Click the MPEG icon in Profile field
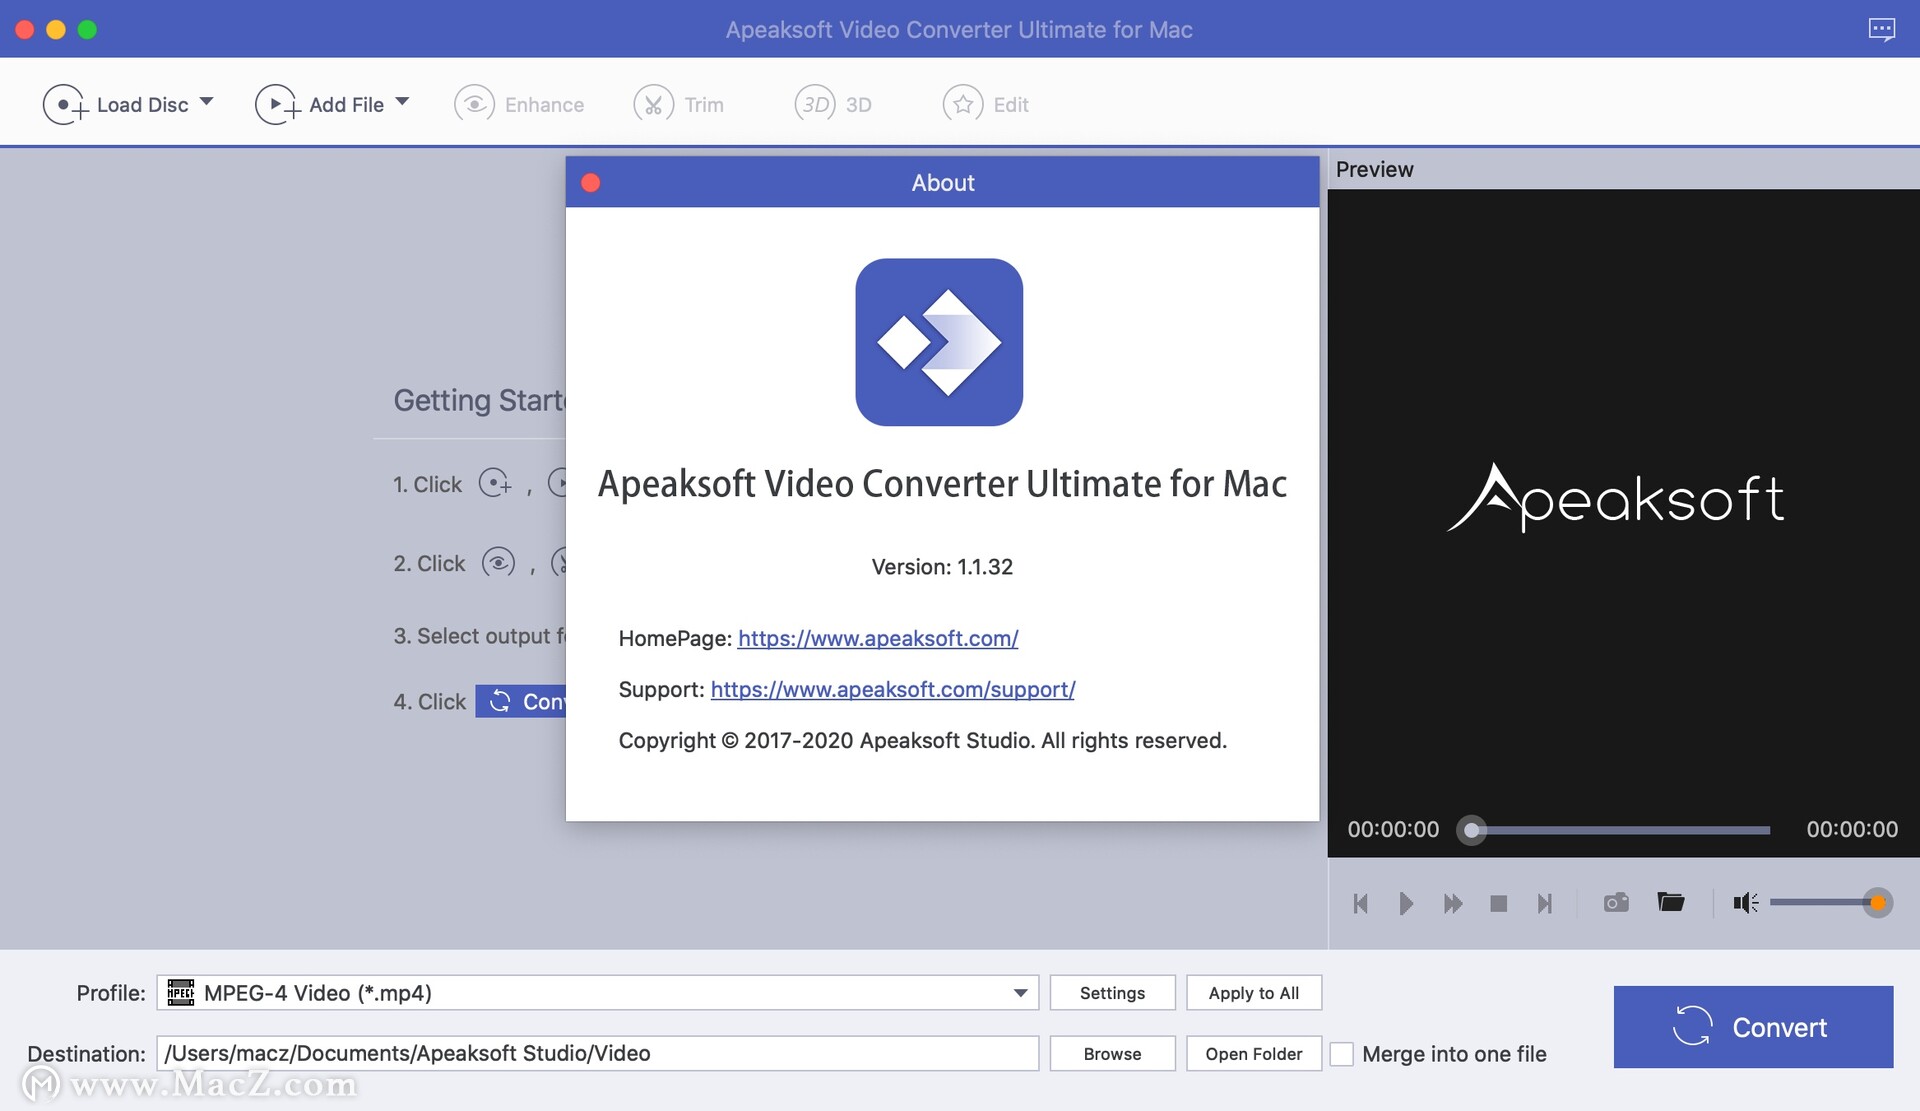This screenshot has width=1920, height=1111. pyautogui.click(x=181, y=992)
